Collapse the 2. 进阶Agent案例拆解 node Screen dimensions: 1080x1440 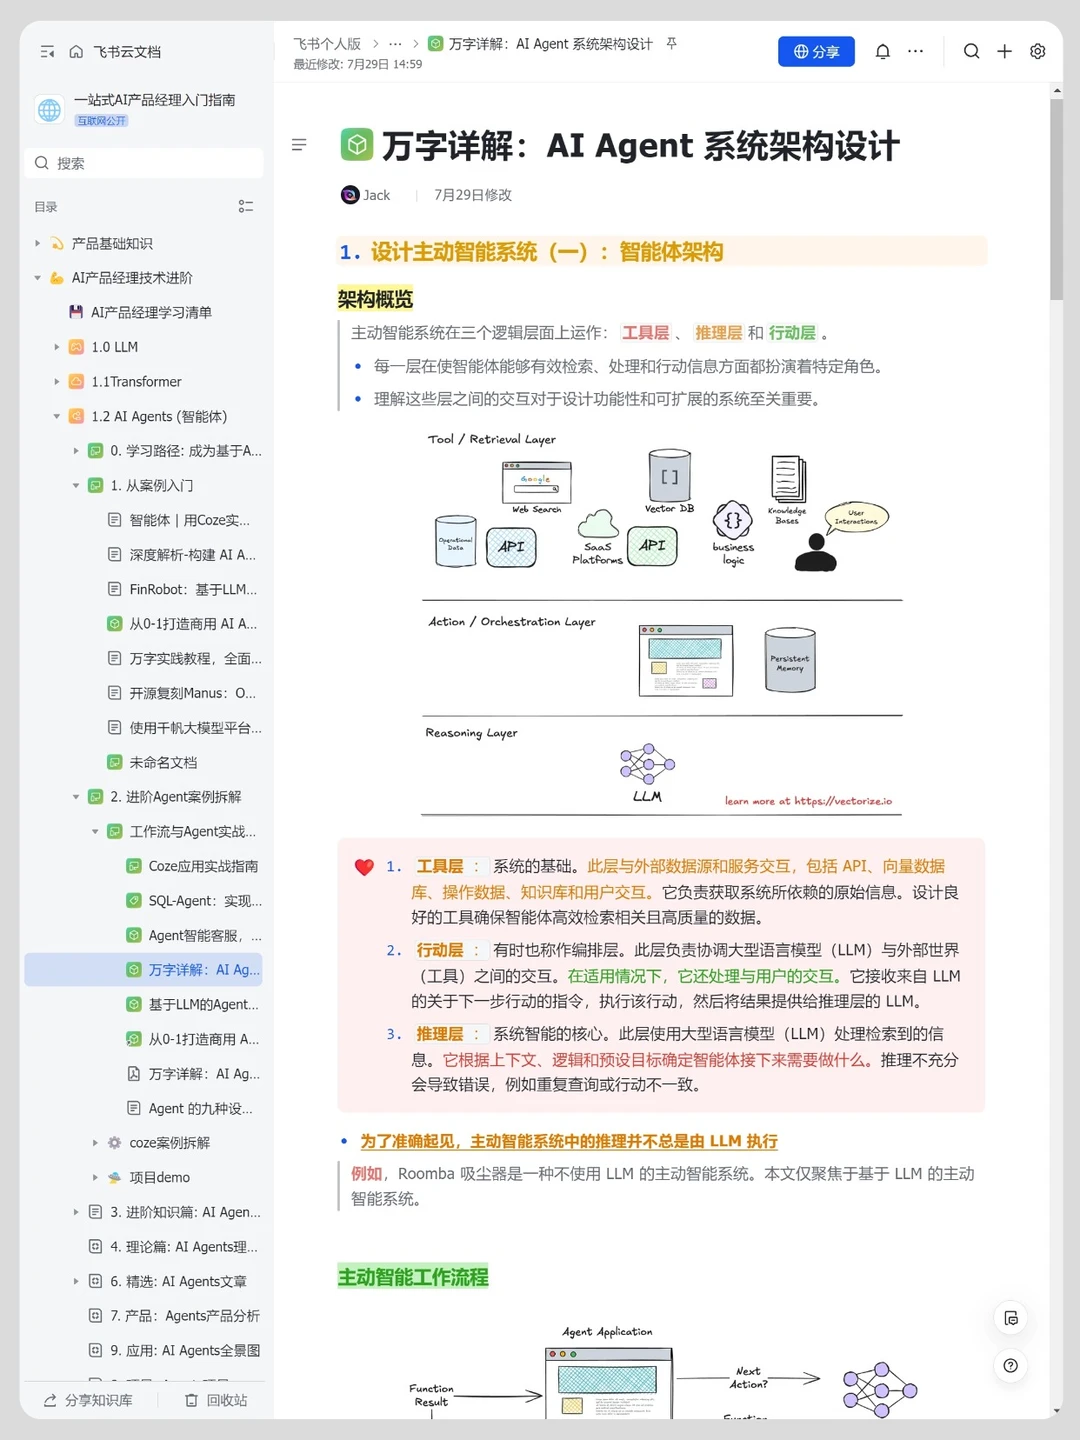click(76, 797)
